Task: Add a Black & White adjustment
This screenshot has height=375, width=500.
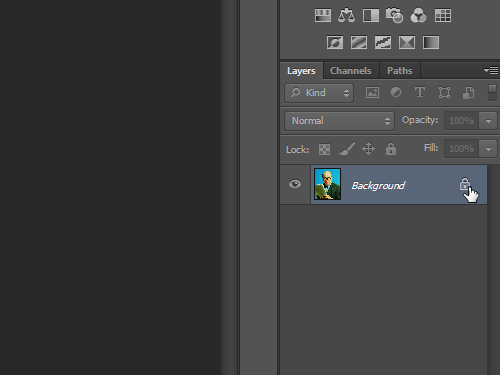Action: [x=371, y=15]
